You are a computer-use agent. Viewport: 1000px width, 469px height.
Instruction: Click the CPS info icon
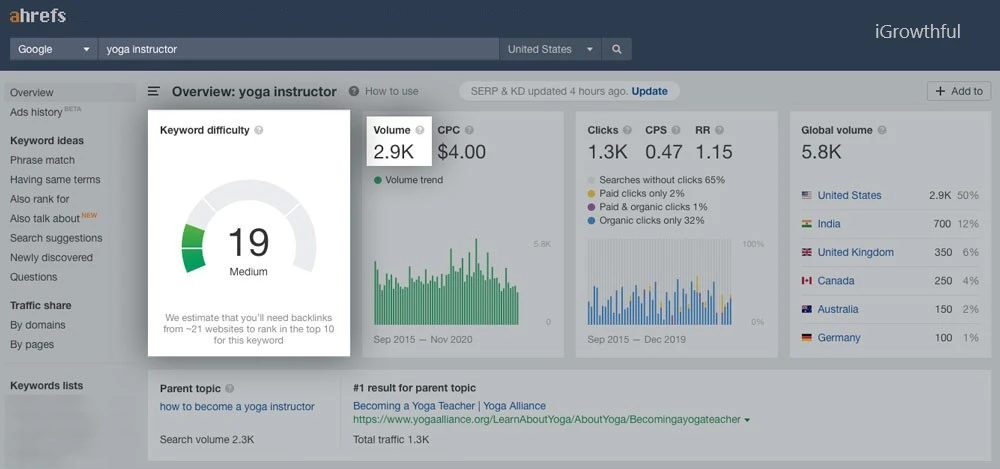[676, 130]
